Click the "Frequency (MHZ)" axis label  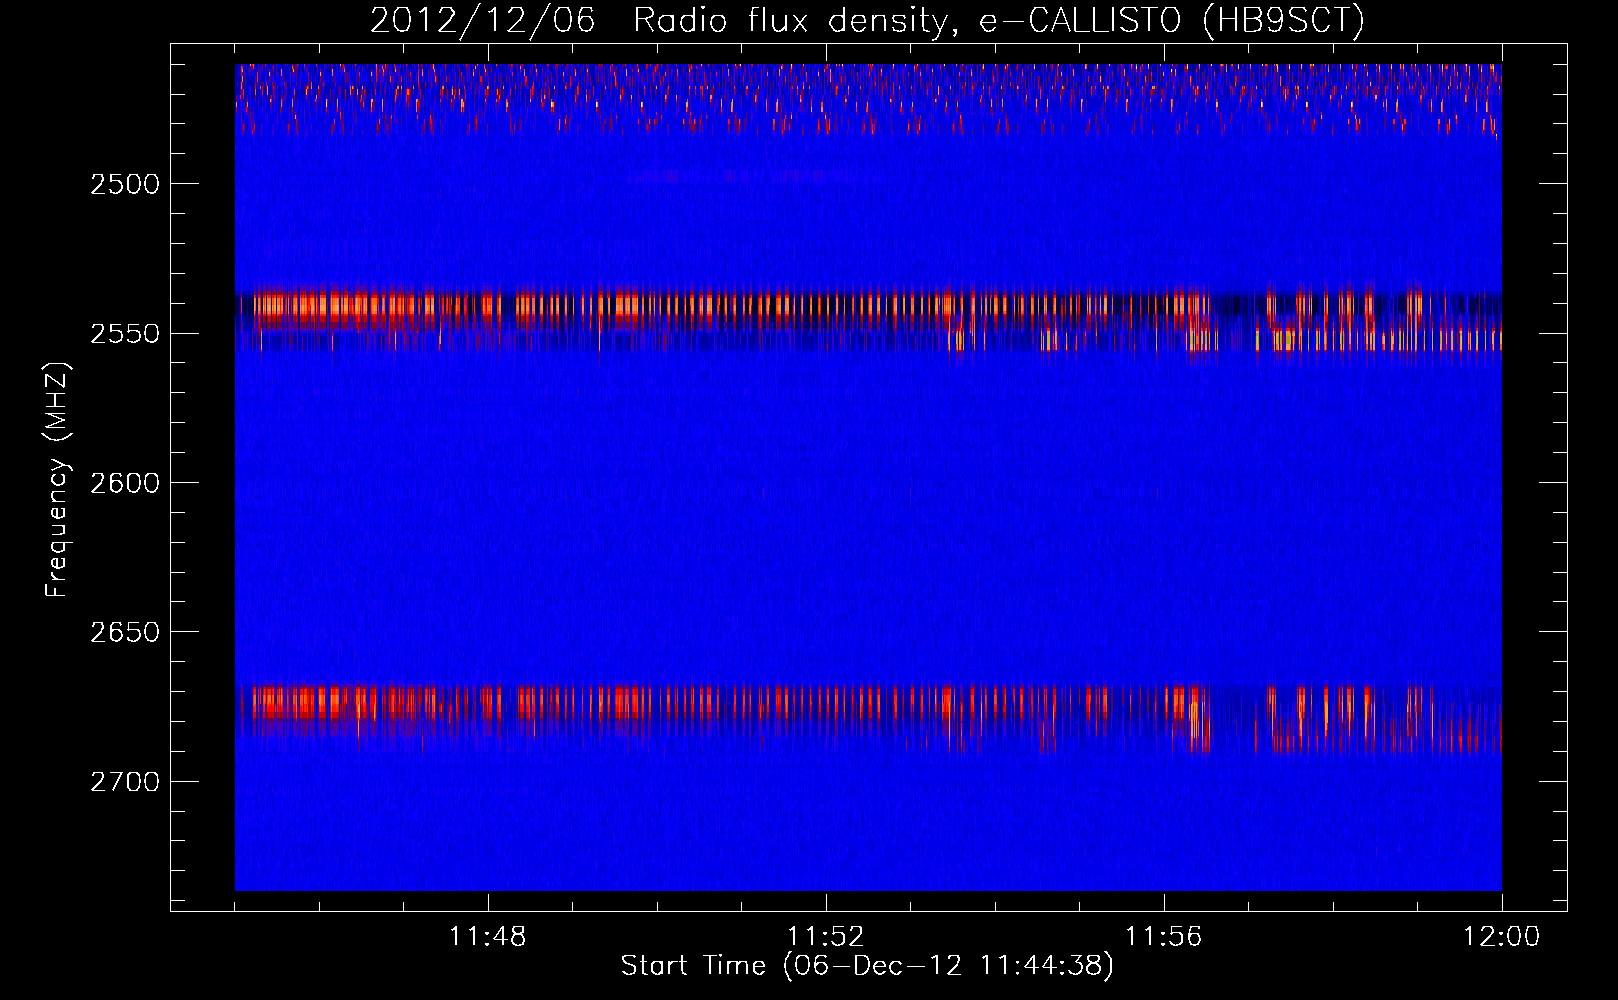tap(57, 481)
